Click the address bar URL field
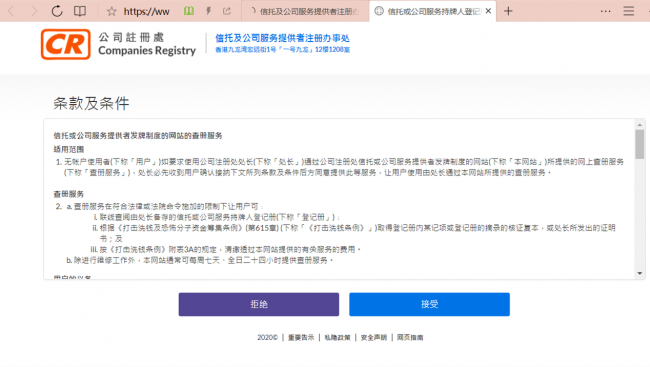Screen dimensions: 650x367 click(x=146, y=12)
